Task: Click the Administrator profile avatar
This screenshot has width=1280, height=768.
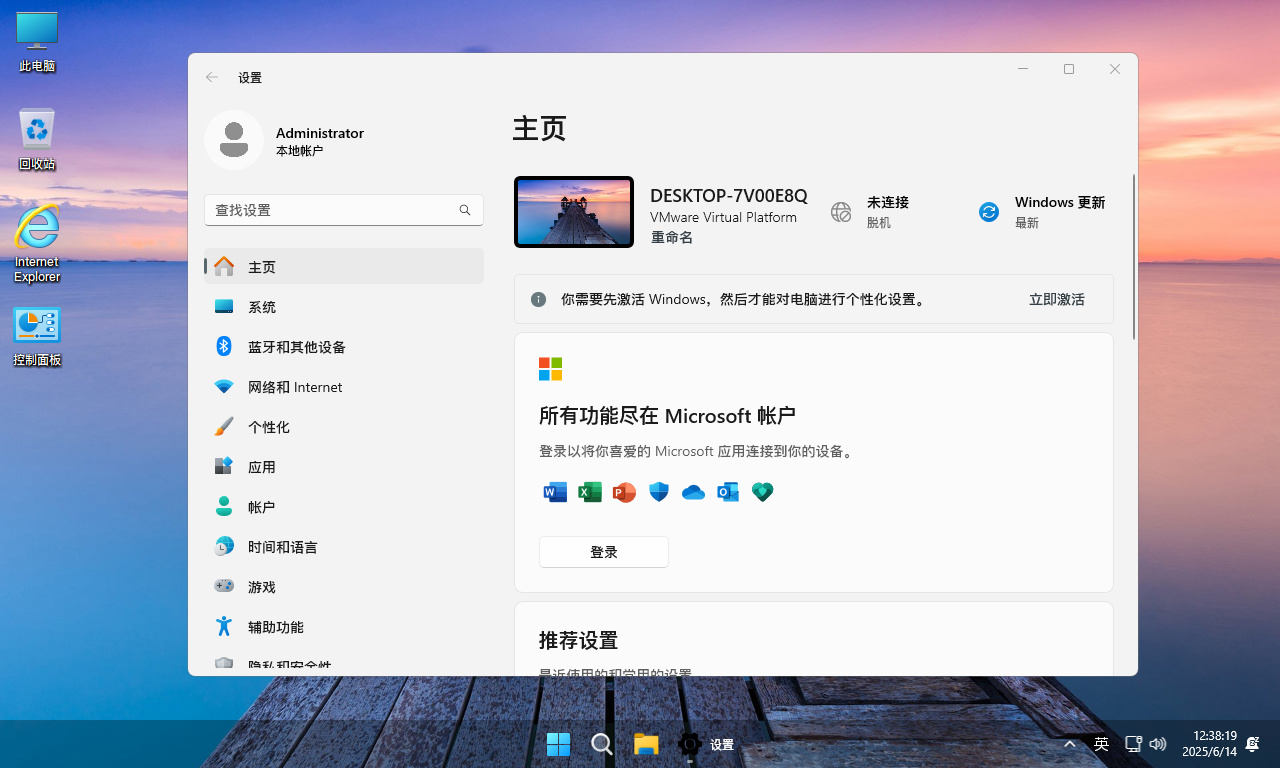Action: (x=234, y=140)
